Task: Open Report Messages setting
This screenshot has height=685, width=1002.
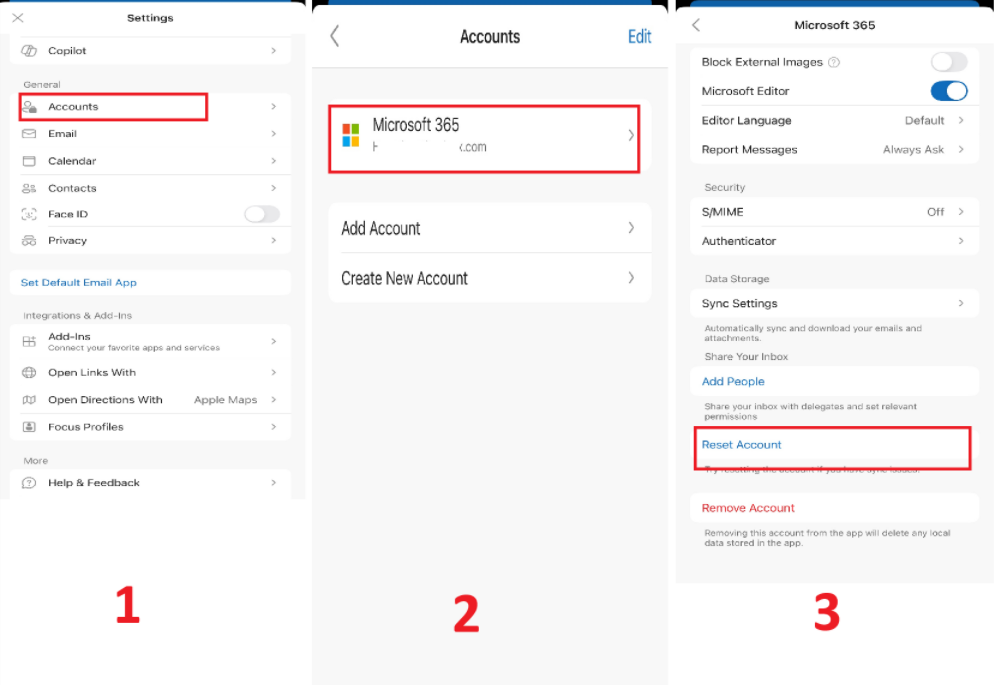Action: [835, 150]
